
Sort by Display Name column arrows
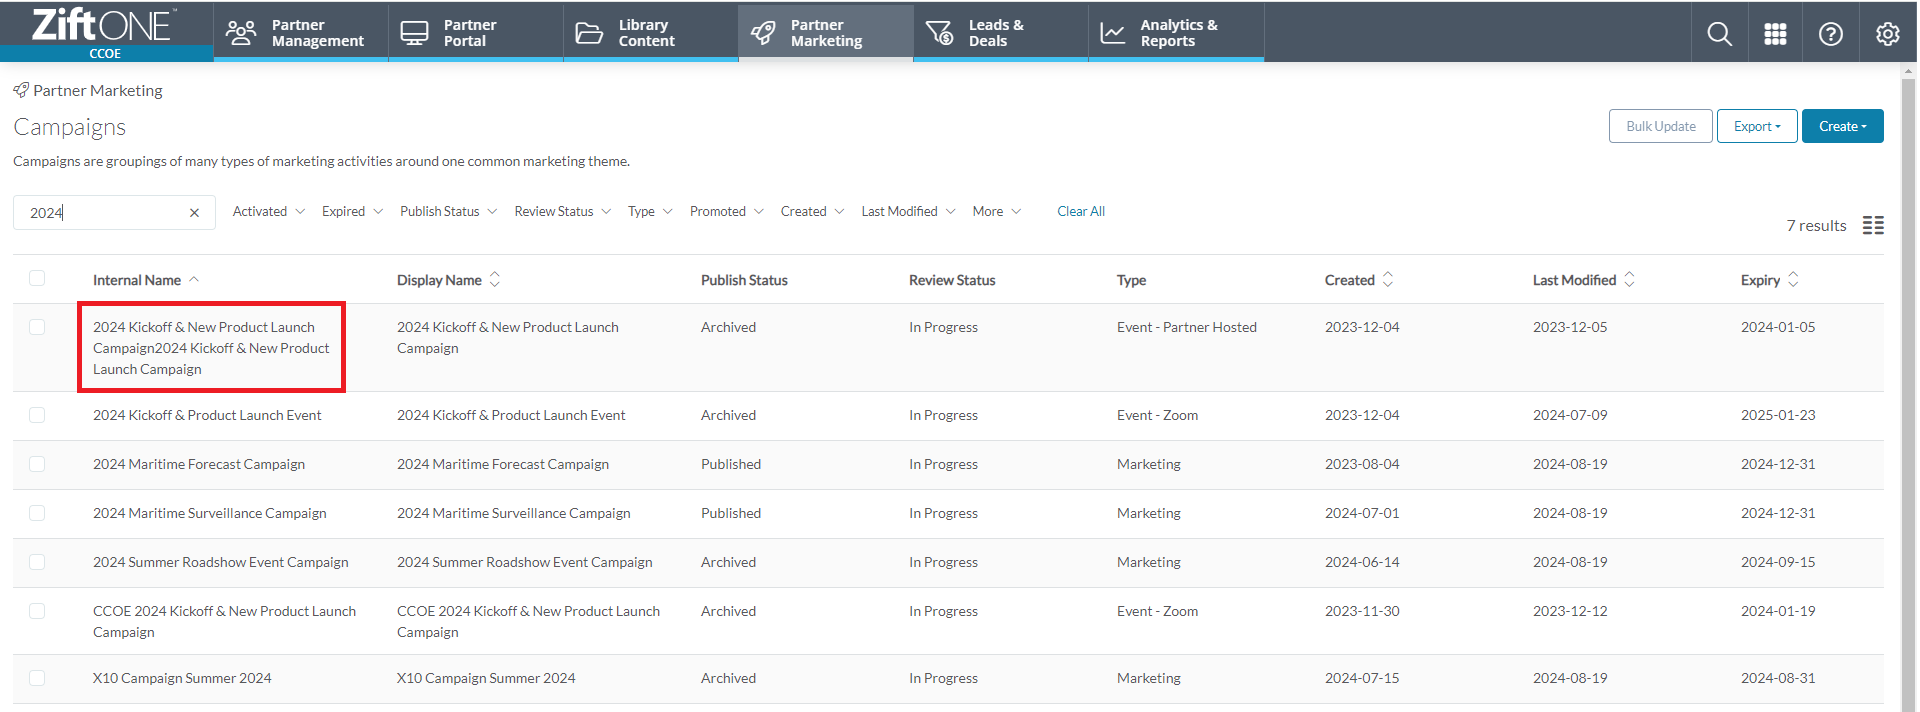[x=495, y=280]
